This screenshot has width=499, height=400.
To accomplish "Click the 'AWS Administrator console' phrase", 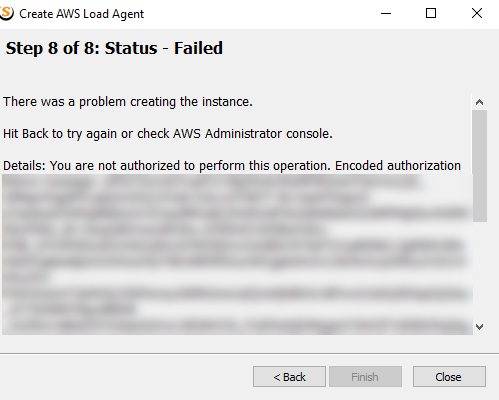I will [x=252, y=134].
